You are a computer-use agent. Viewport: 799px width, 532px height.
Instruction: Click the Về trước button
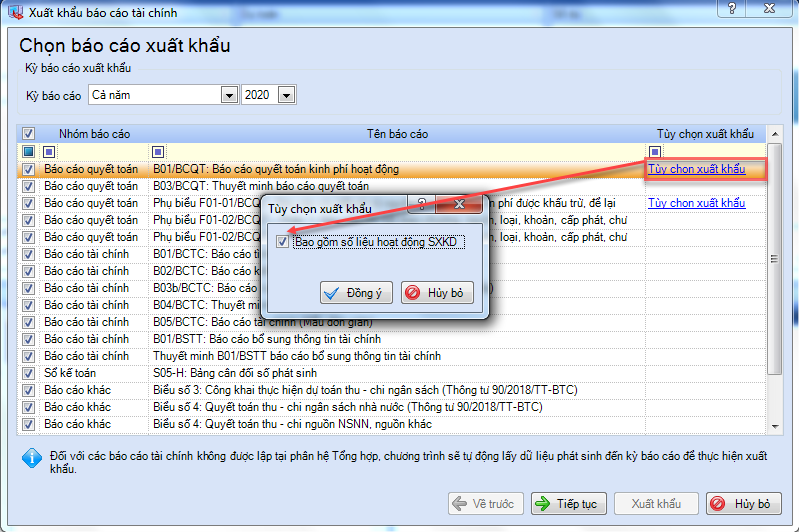click(x=486, y=504)
